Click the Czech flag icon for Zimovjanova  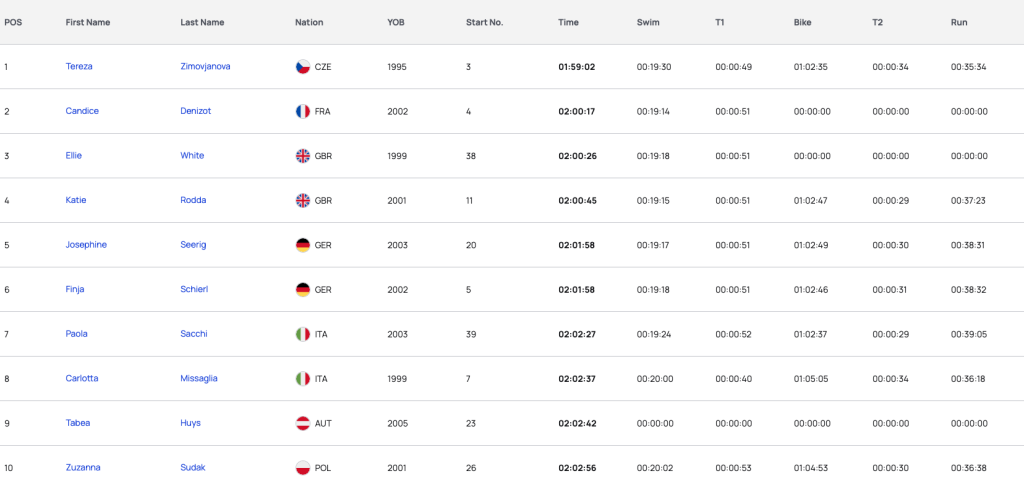[302, 67]
